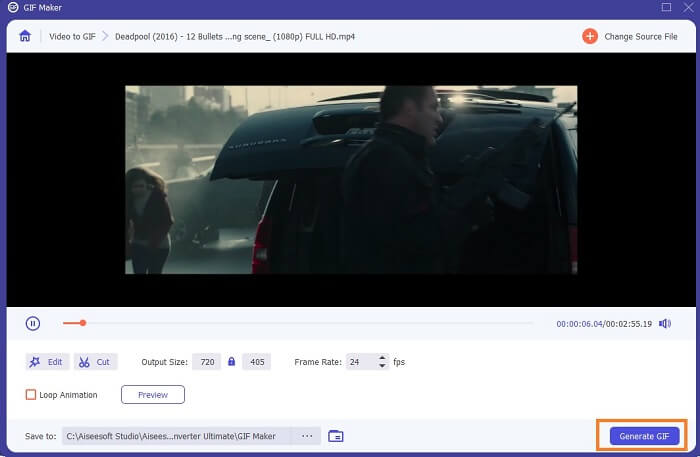Screen dimensions: 700x457
Task: Increase frame rate with the up arrow
Action: [382, 357]
